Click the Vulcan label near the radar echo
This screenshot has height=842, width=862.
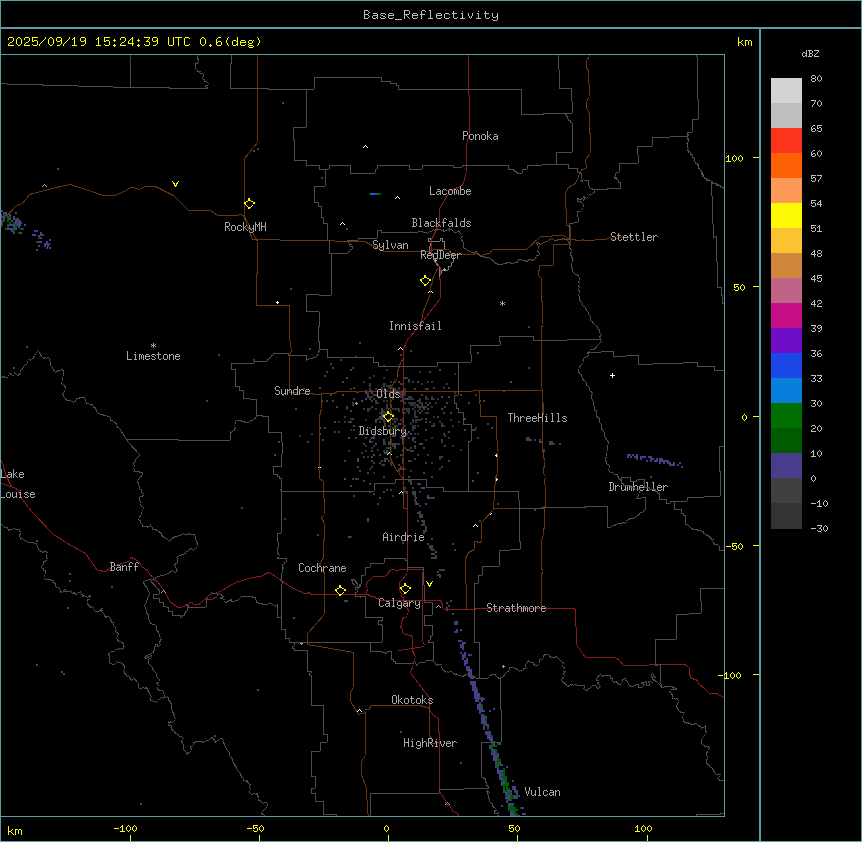click(x=542, y=792)
